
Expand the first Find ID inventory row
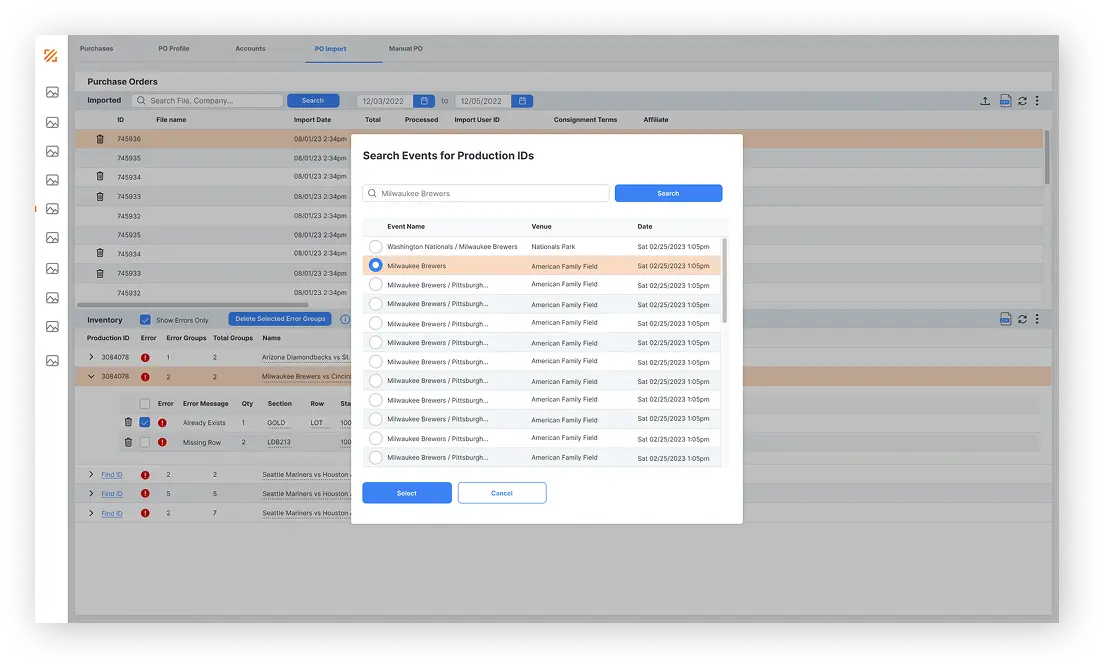(91, 475)
